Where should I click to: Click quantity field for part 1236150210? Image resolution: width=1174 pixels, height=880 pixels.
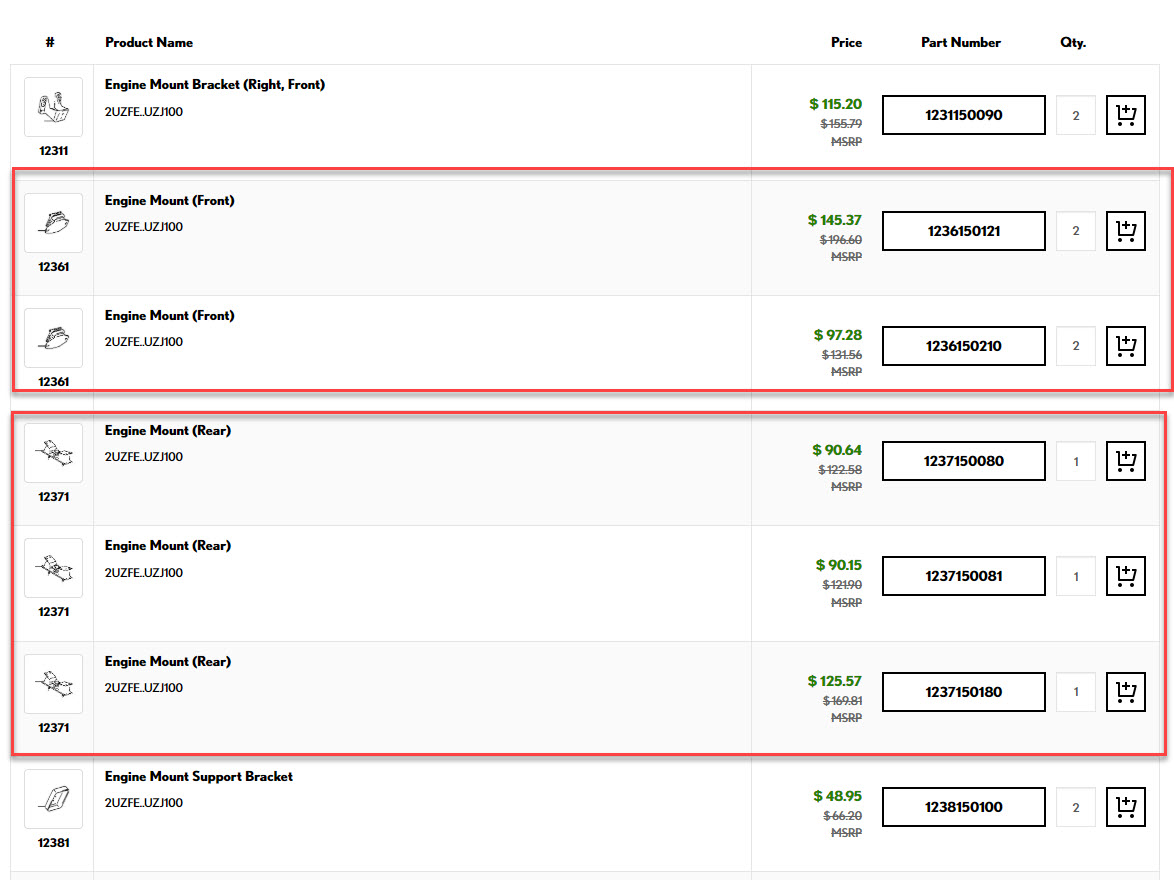[x=1076, y=346]
